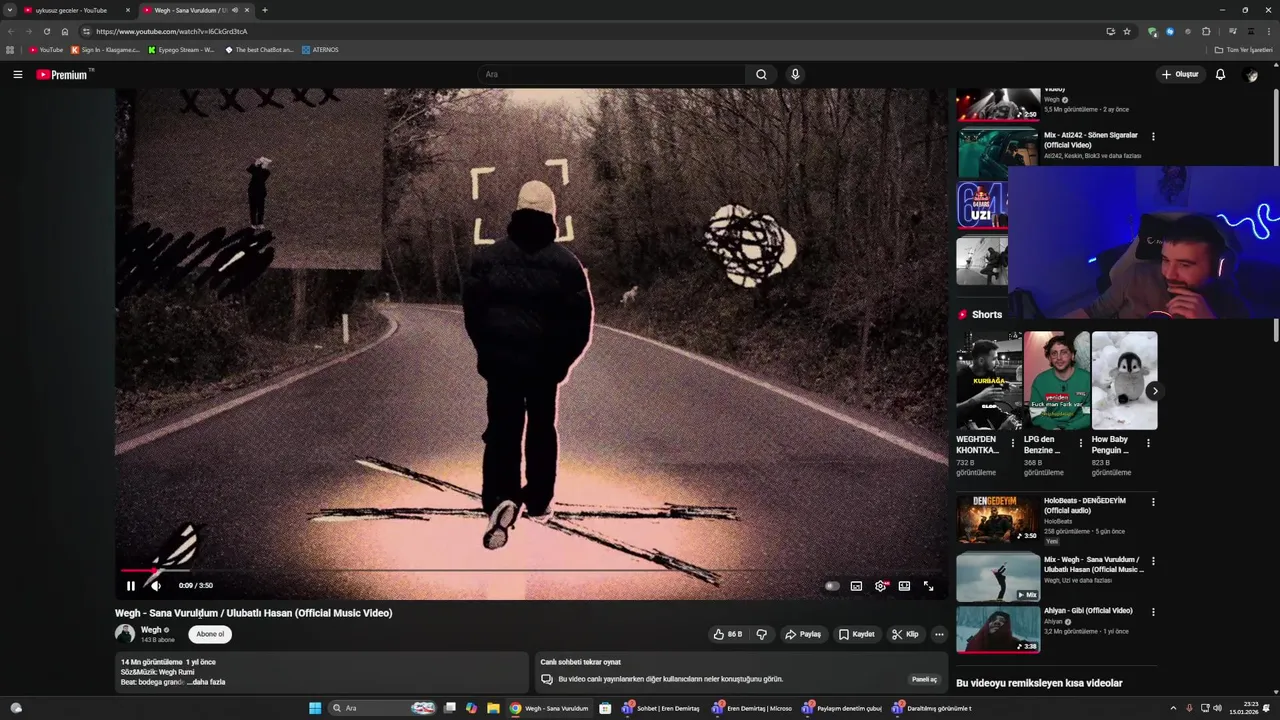
Task: Open File Explorer from the taskbar
Action: 493,708
